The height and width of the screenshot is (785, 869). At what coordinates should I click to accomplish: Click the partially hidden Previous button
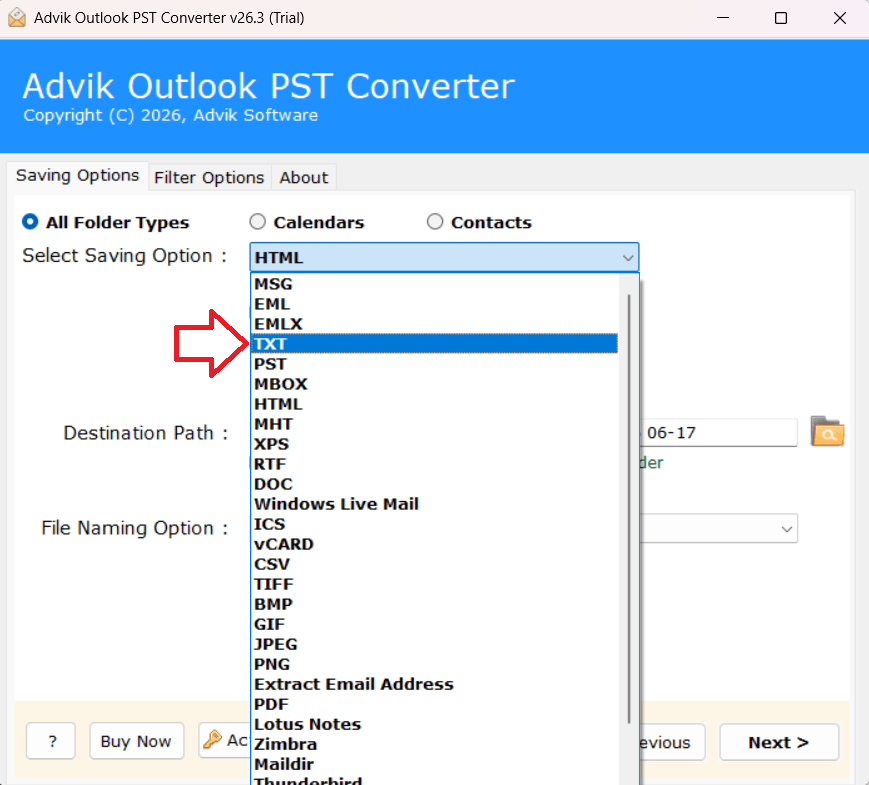coord(672,742)
